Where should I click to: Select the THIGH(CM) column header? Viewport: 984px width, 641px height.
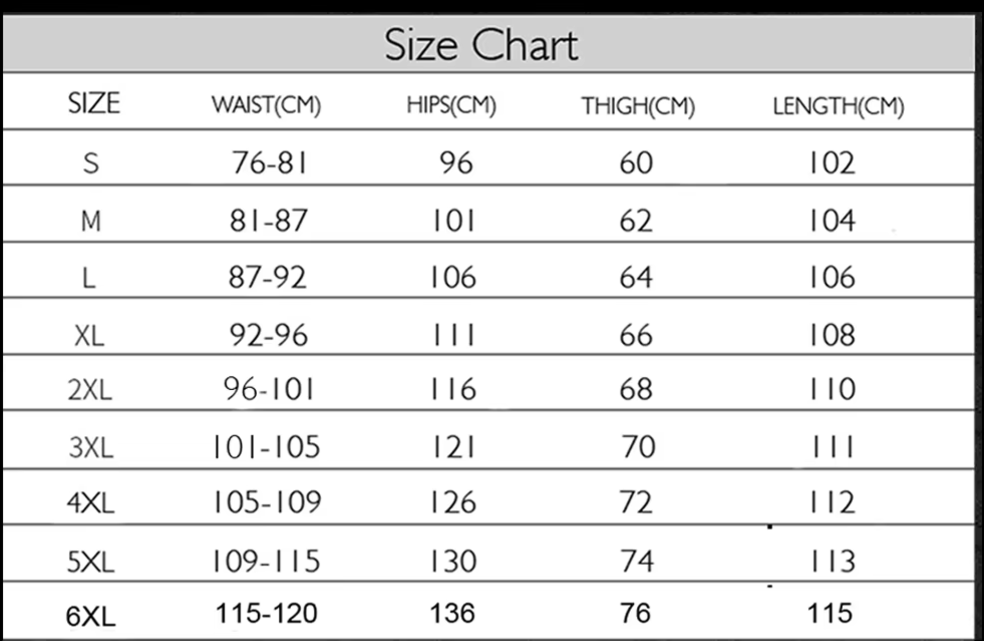click(638, 106)
